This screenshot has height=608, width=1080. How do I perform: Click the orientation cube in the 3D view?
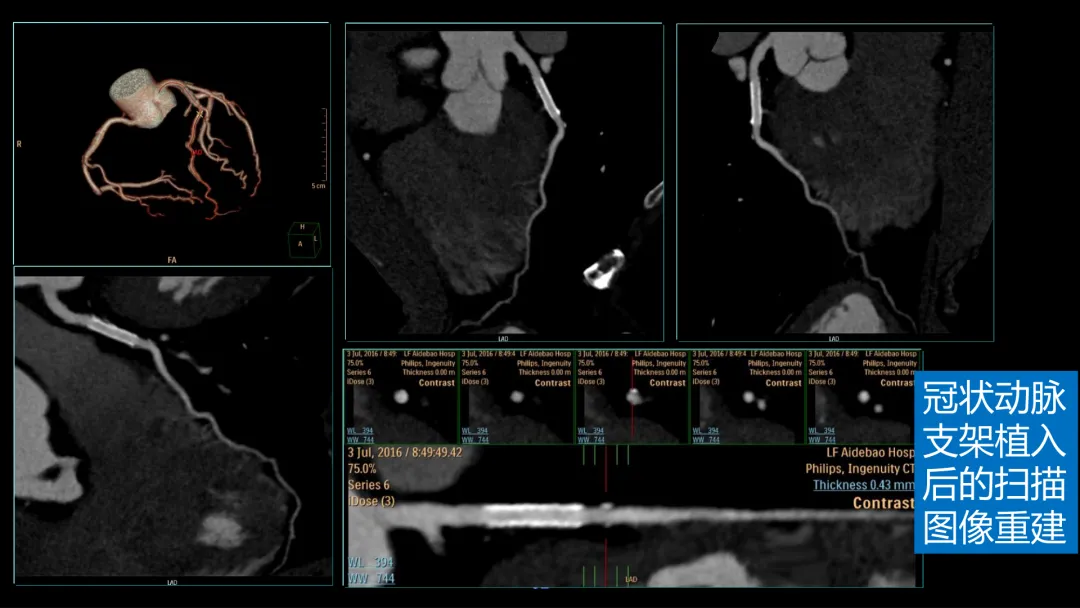[304, 240]
